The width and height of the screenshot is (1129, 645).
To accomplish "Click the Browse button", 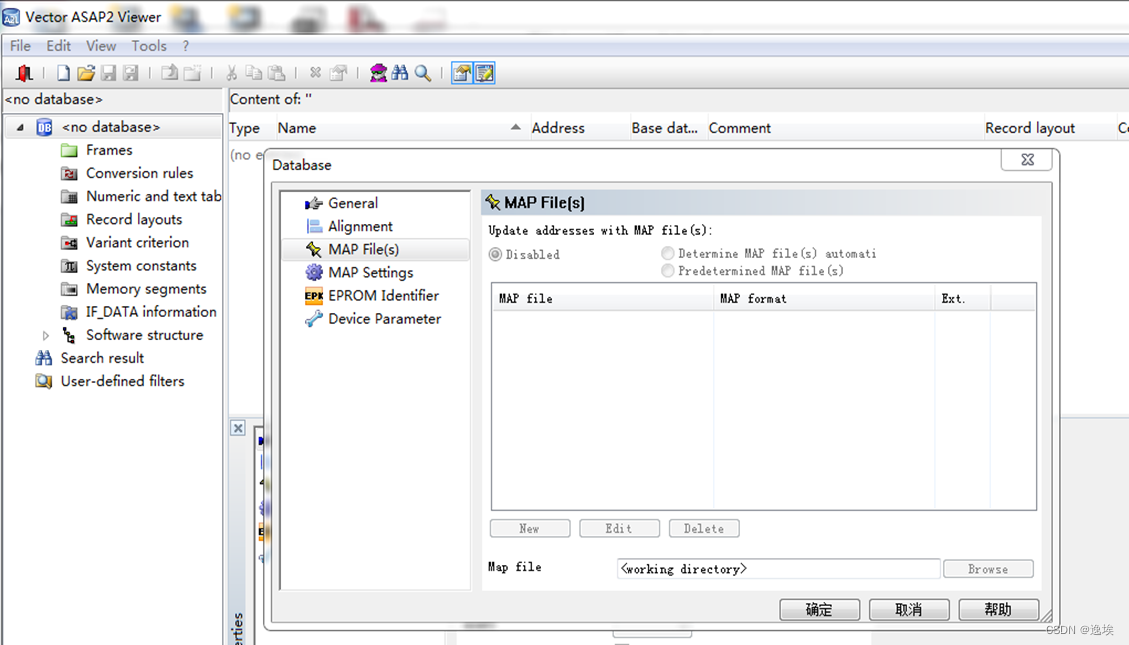I will coord(989,569).
